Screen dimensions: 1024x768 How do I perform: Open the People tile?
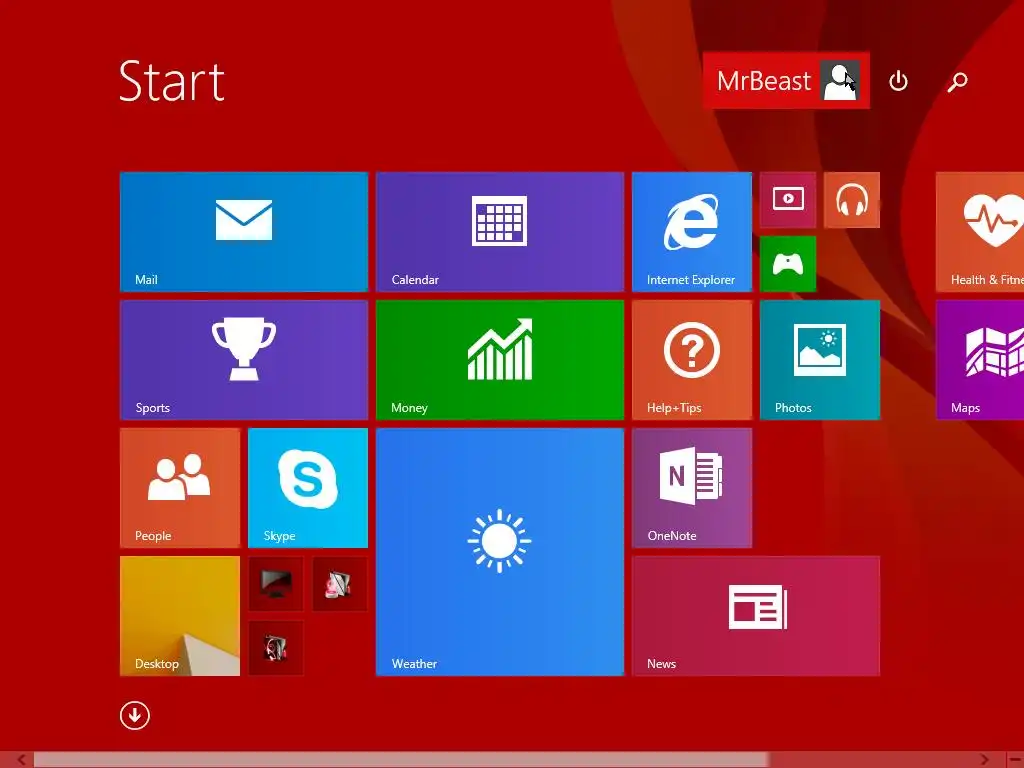(x=180, y=488)
